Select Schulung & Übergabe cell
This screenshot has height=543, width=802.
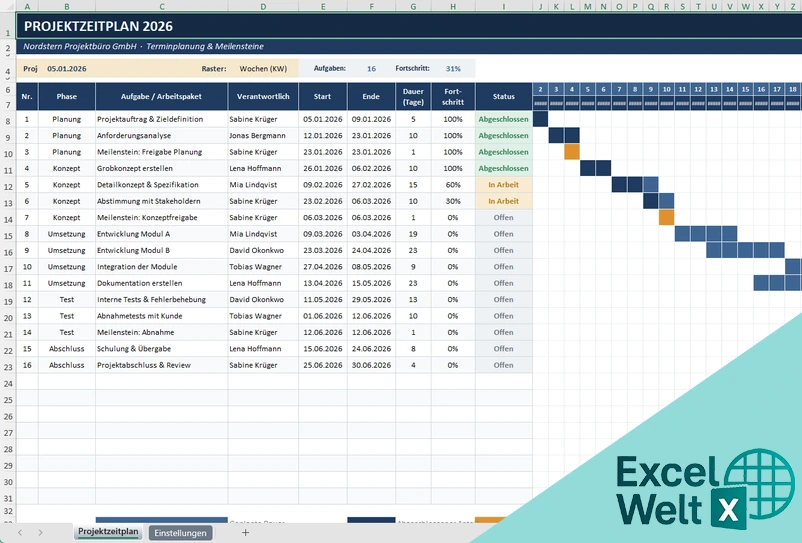tap(162, 348)
